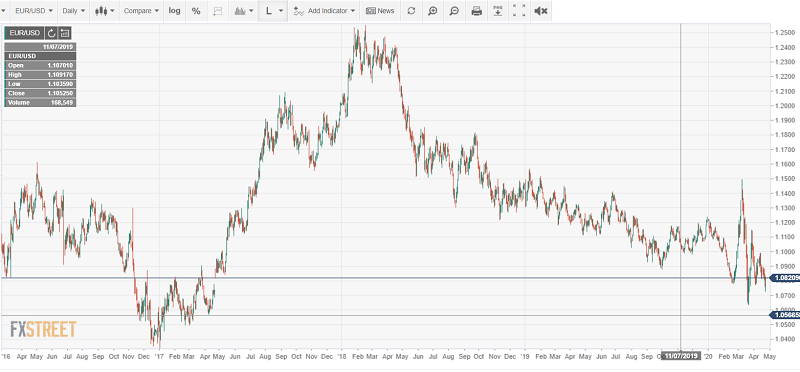Screen dimensions: 800x372
Task: Click the 1.0566 price line label
Action: (x=784, y=315)
